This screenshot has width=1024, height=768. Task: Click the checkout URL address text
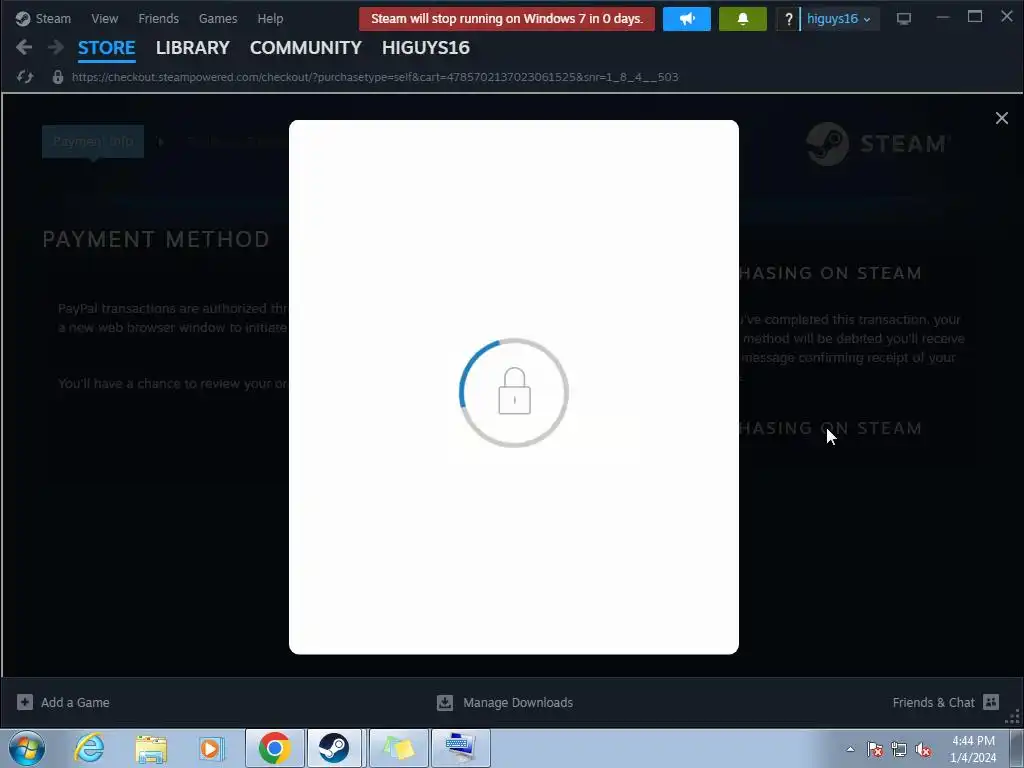(375, 77)
